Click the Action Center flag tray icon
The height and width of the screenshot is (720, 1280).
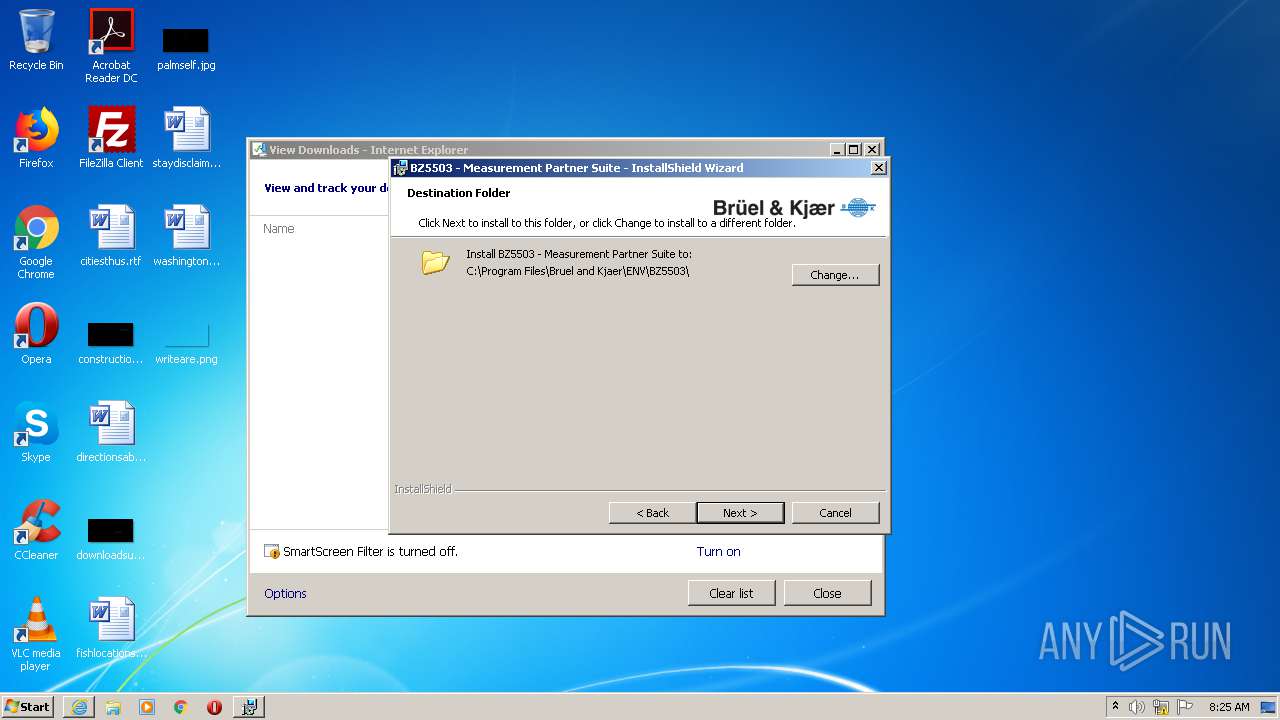[x=1185, y=707]
